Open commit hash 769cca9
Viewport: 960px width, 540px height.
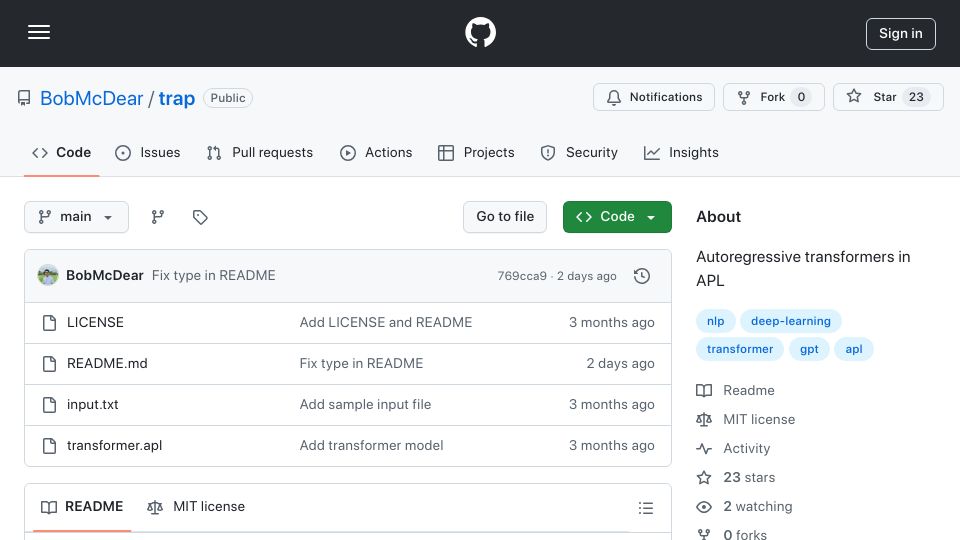pos(522,276)
